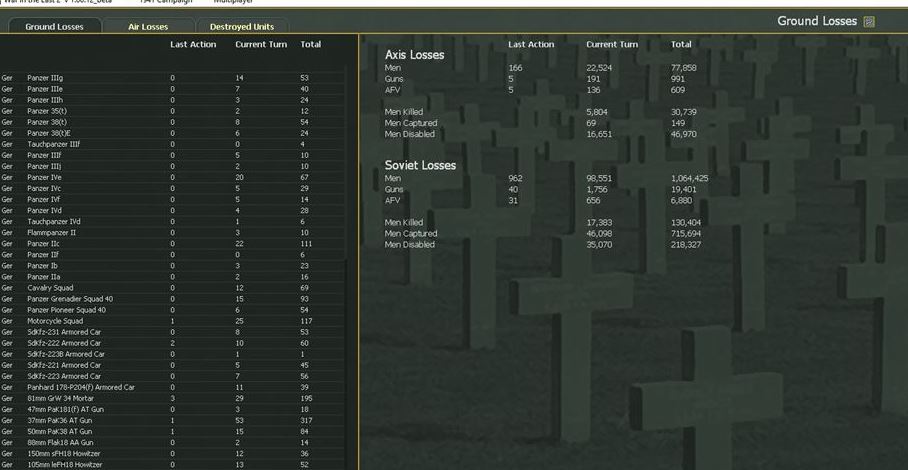908x470 pixels.
Task: Click Axis Men total value 77,858
Action: tap(684, 68)
